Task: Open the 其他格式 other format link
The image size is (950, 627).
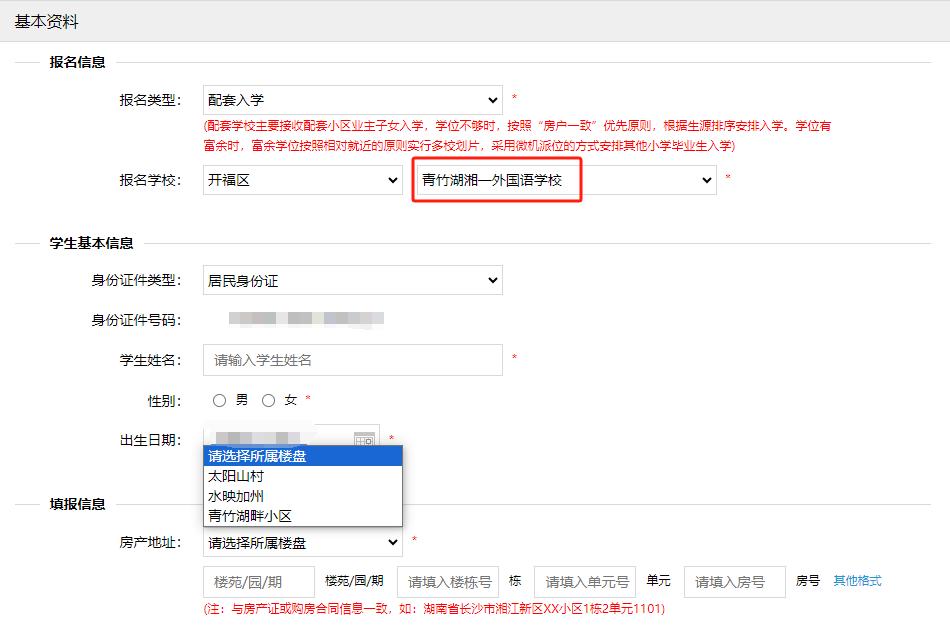Action: pos(857,581)
